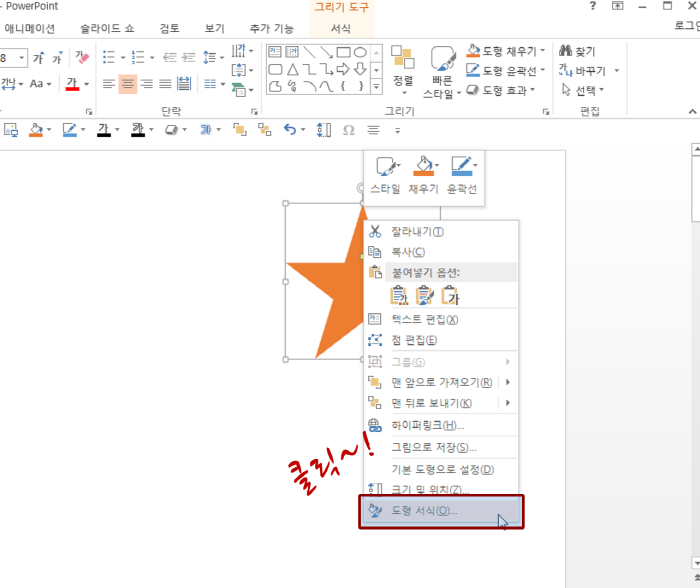This screenshot has height=588, width=700.
Task: Choose 점 편집 edit points
Action: (x=441, y=340)
